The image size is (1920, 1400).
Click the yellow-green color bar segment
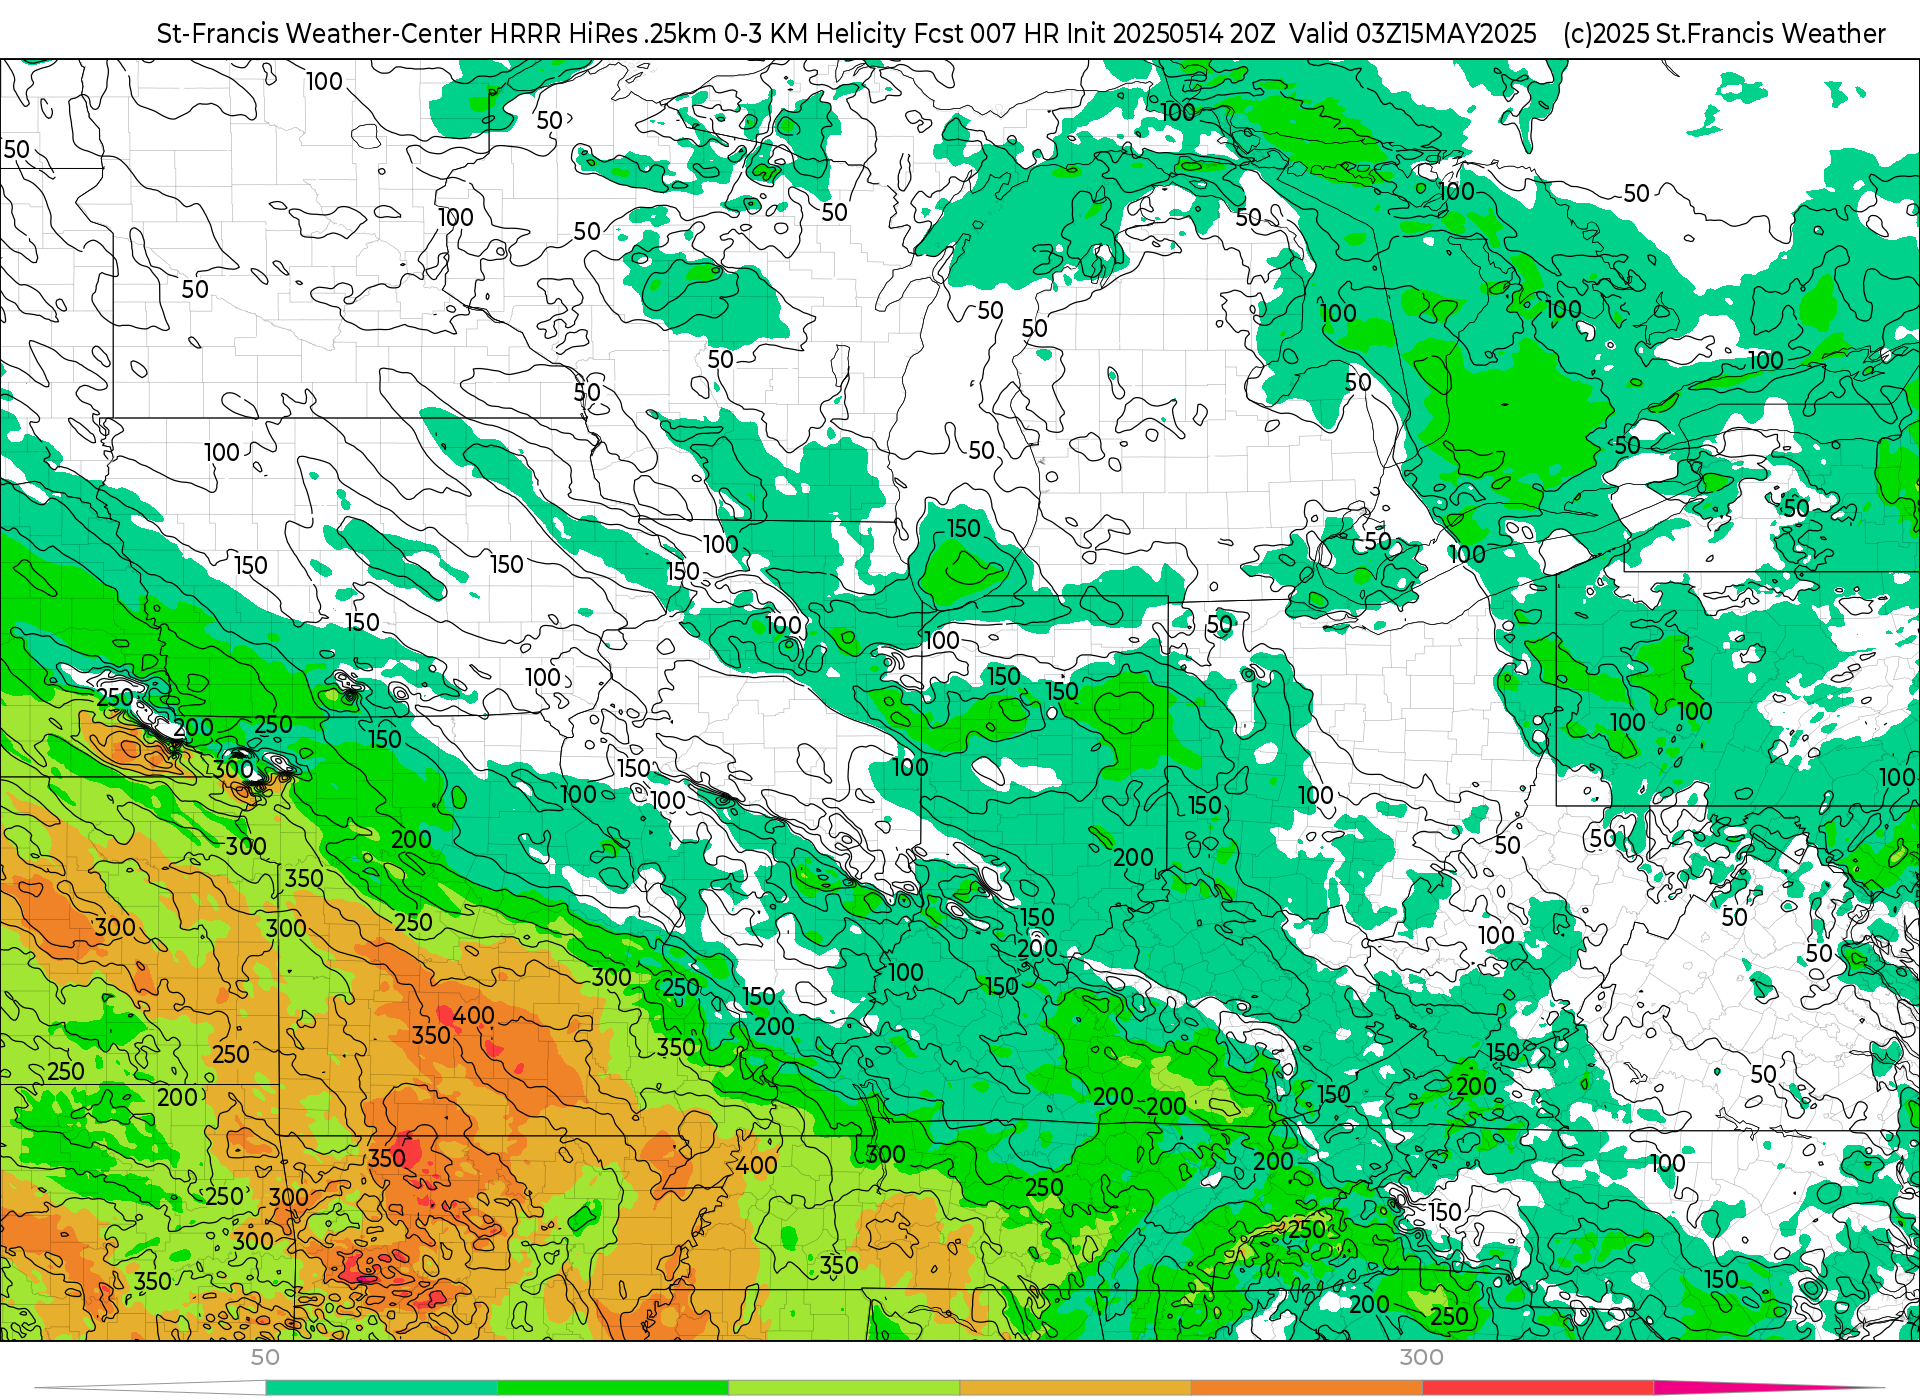(x=843, y=1388)
